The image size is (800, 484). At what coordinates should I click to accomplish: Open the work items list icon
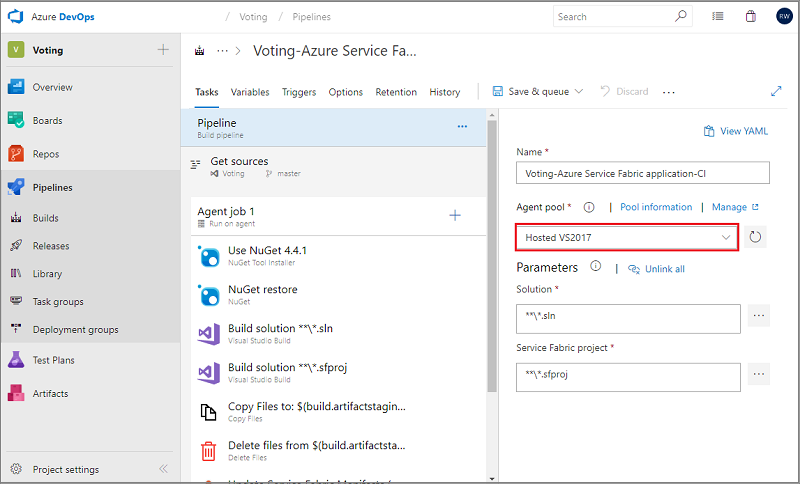[718, 16]
